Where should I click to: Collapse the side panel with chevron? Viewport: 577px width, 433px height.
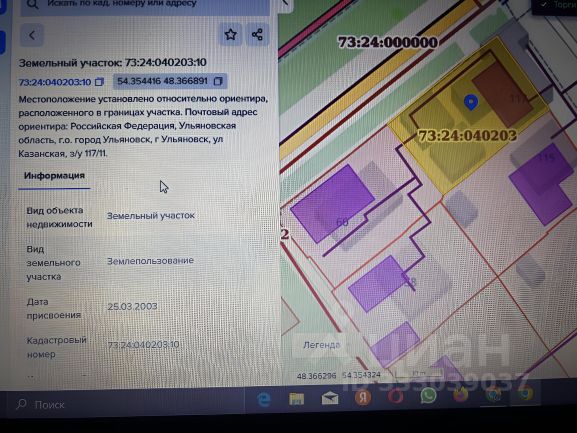point(285,3)
